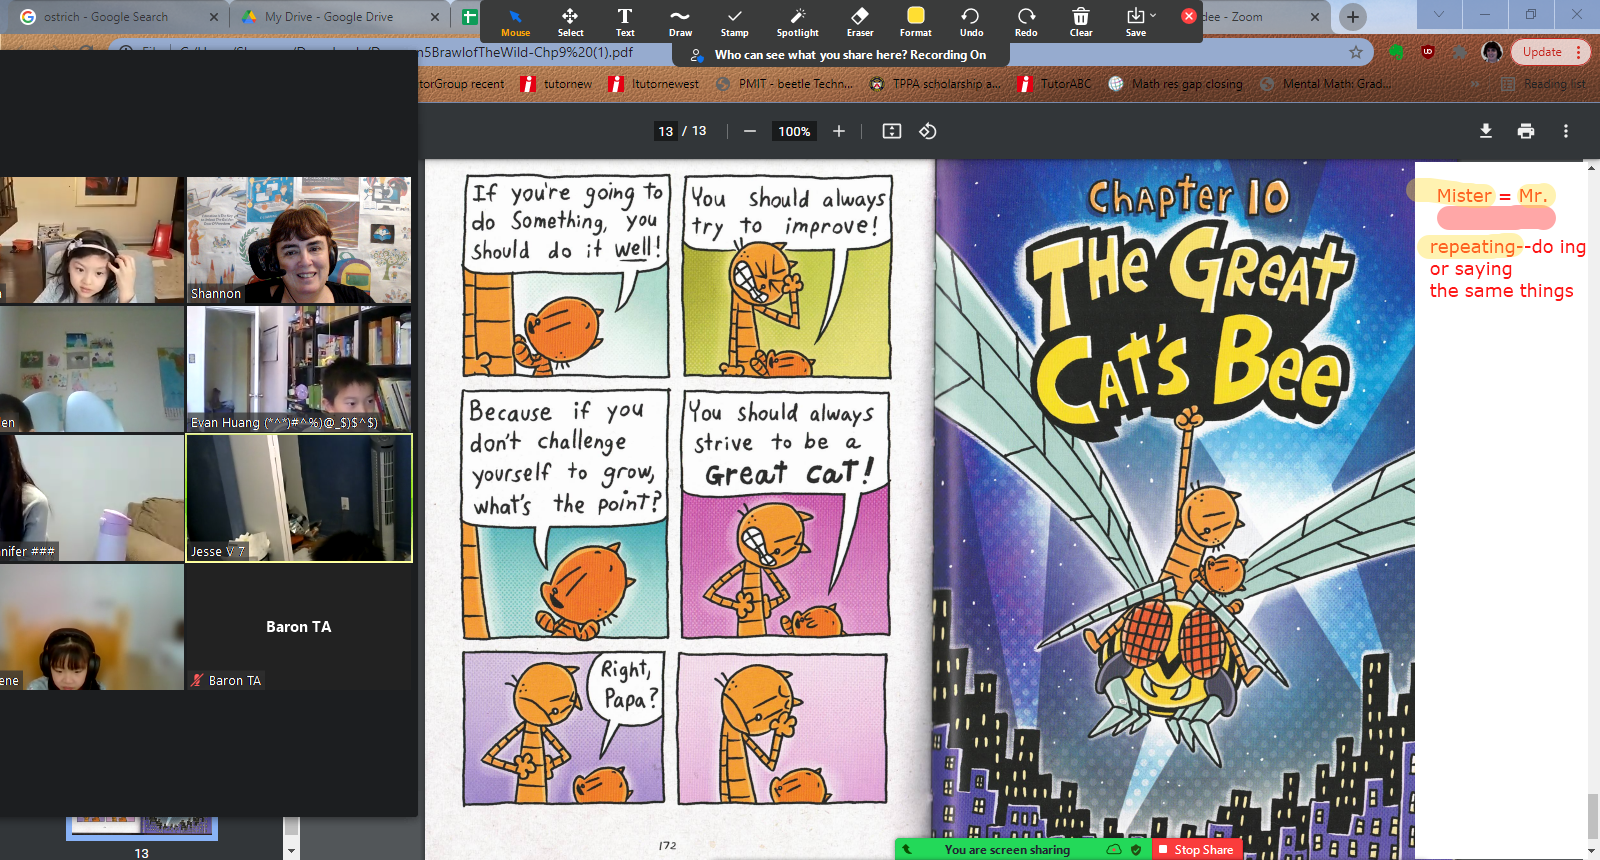Undo the last annotation

click(x=971, y=22)
